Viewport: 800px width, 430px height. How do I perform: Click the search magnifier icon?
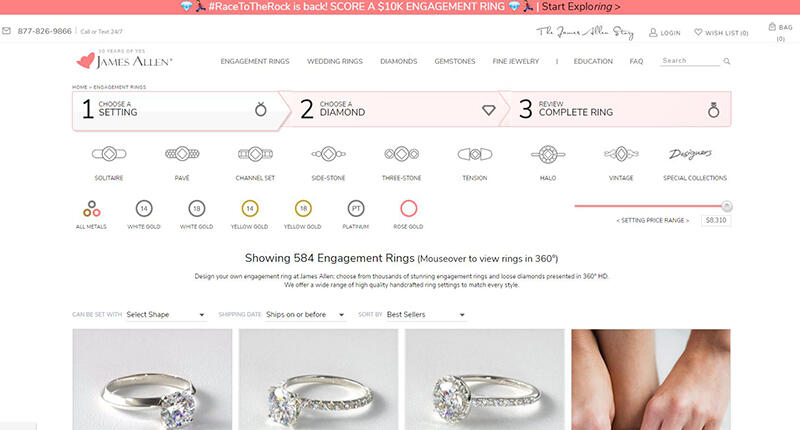(x=727, y=61)
